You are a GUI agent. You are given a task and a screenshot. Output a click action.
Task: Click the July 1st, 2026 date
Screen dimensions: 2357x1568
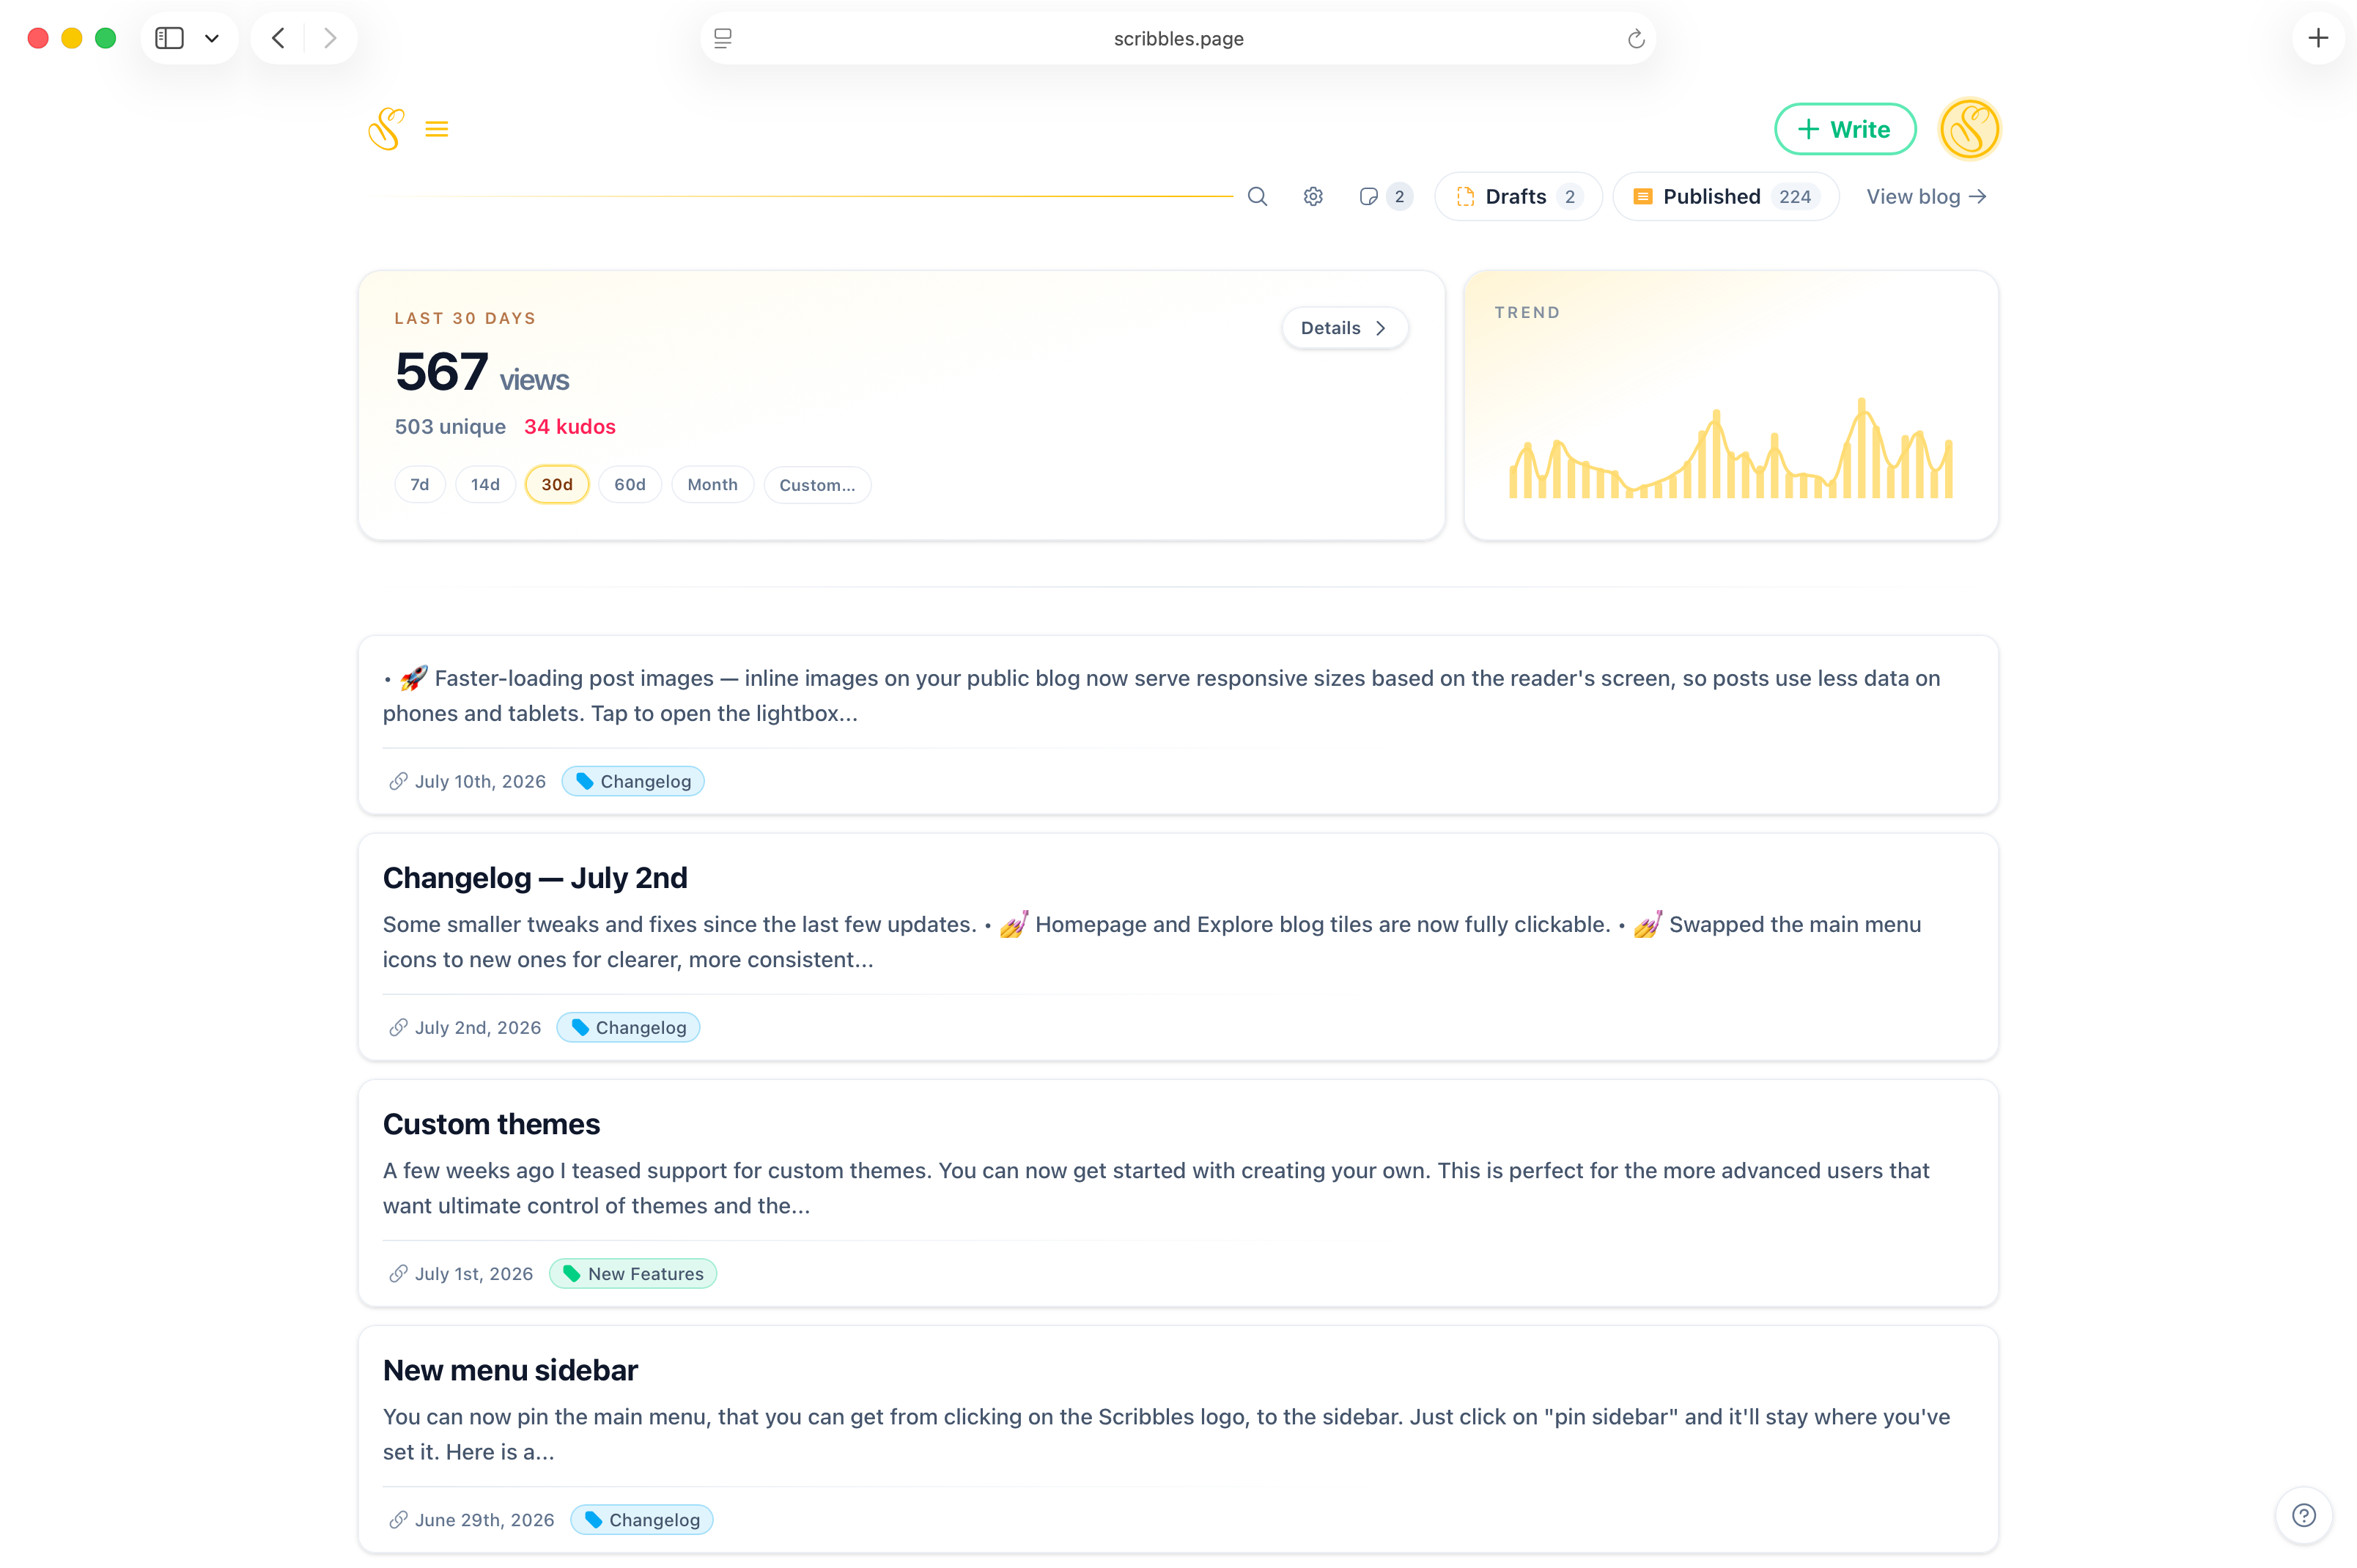[x=474, y=1273]
